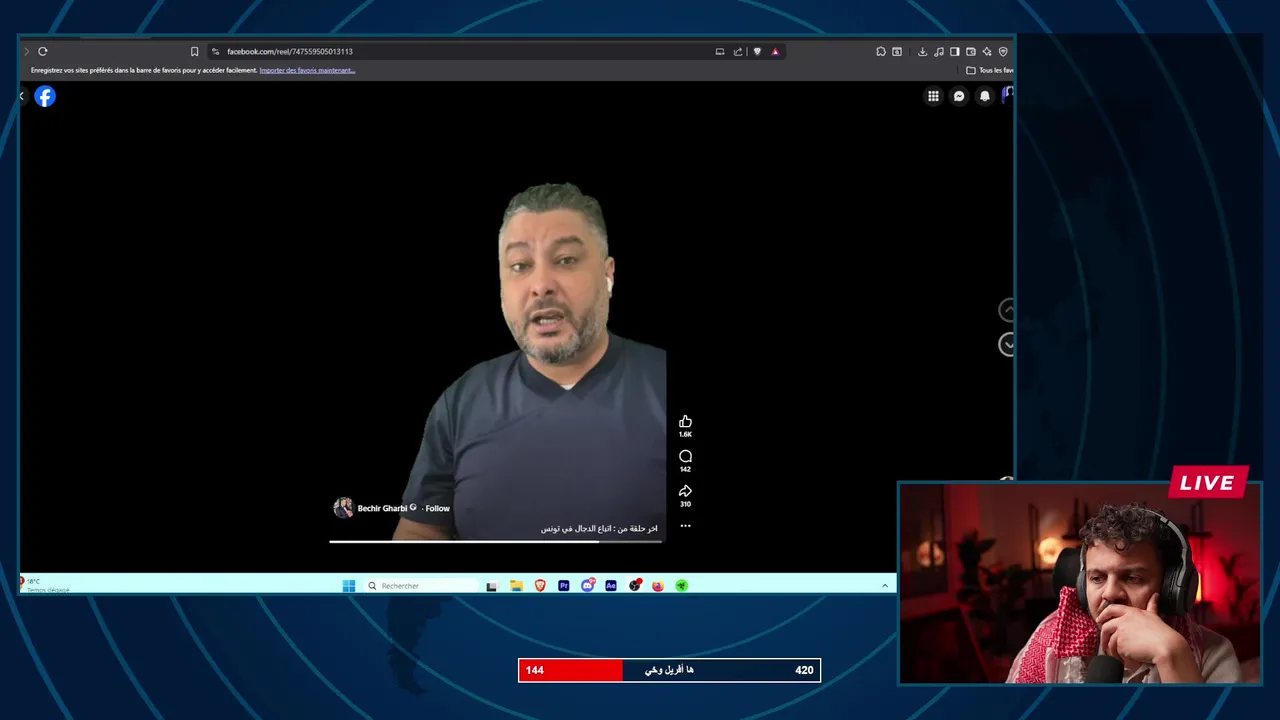Go to Facebook home via logo
This screenshot has width=1280, height=720.
point(45,96)
